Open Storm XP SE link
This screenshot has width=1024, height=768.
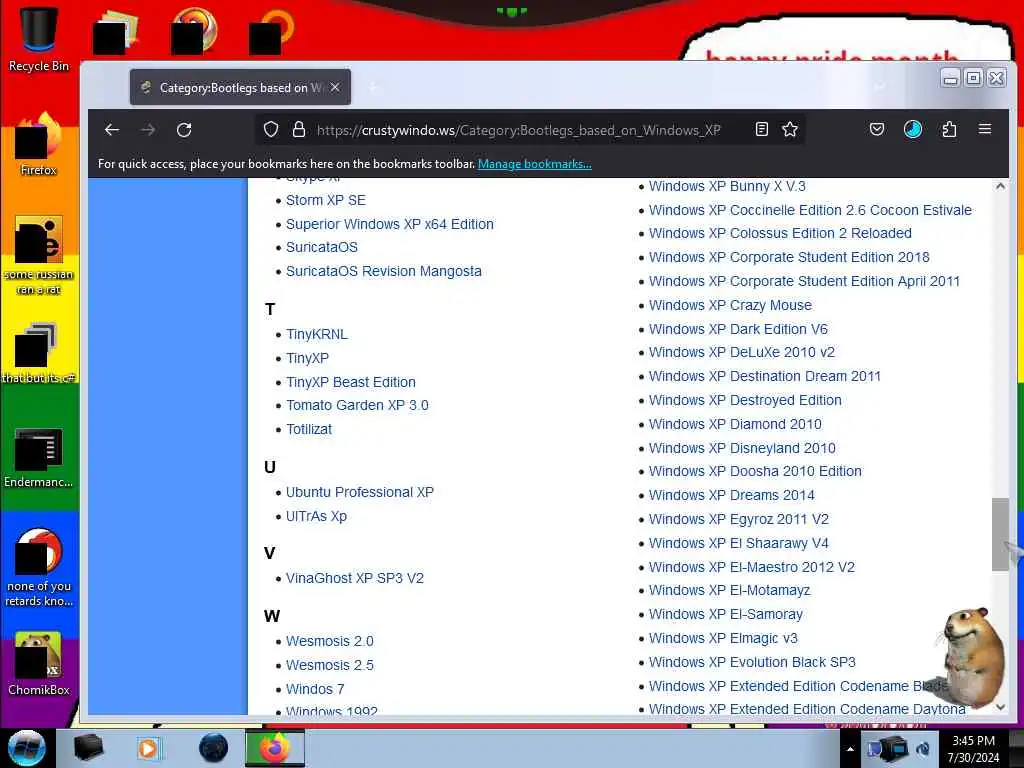pyautogui.click(x=325, y=200)
